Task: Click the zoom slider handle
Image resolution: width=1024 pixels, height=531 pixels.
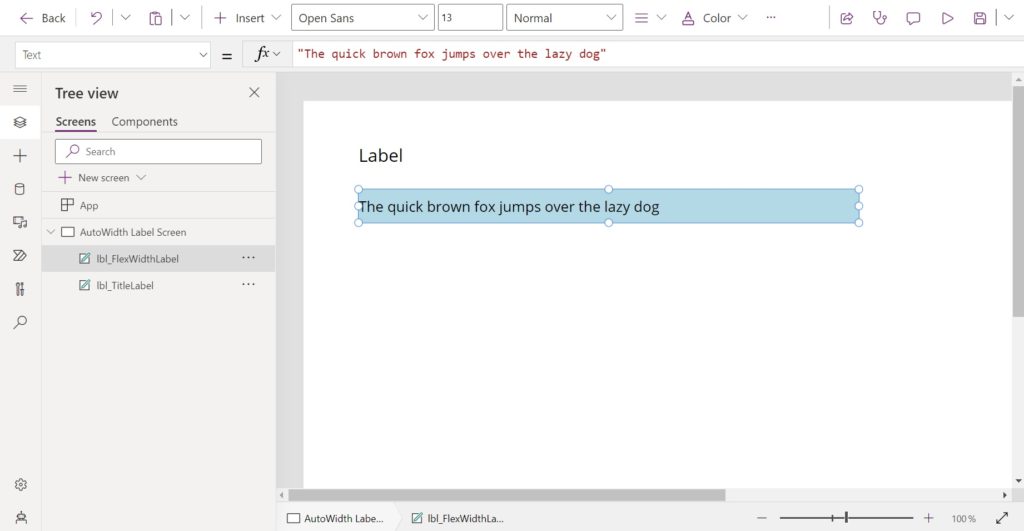Action: tap(846, 517)
